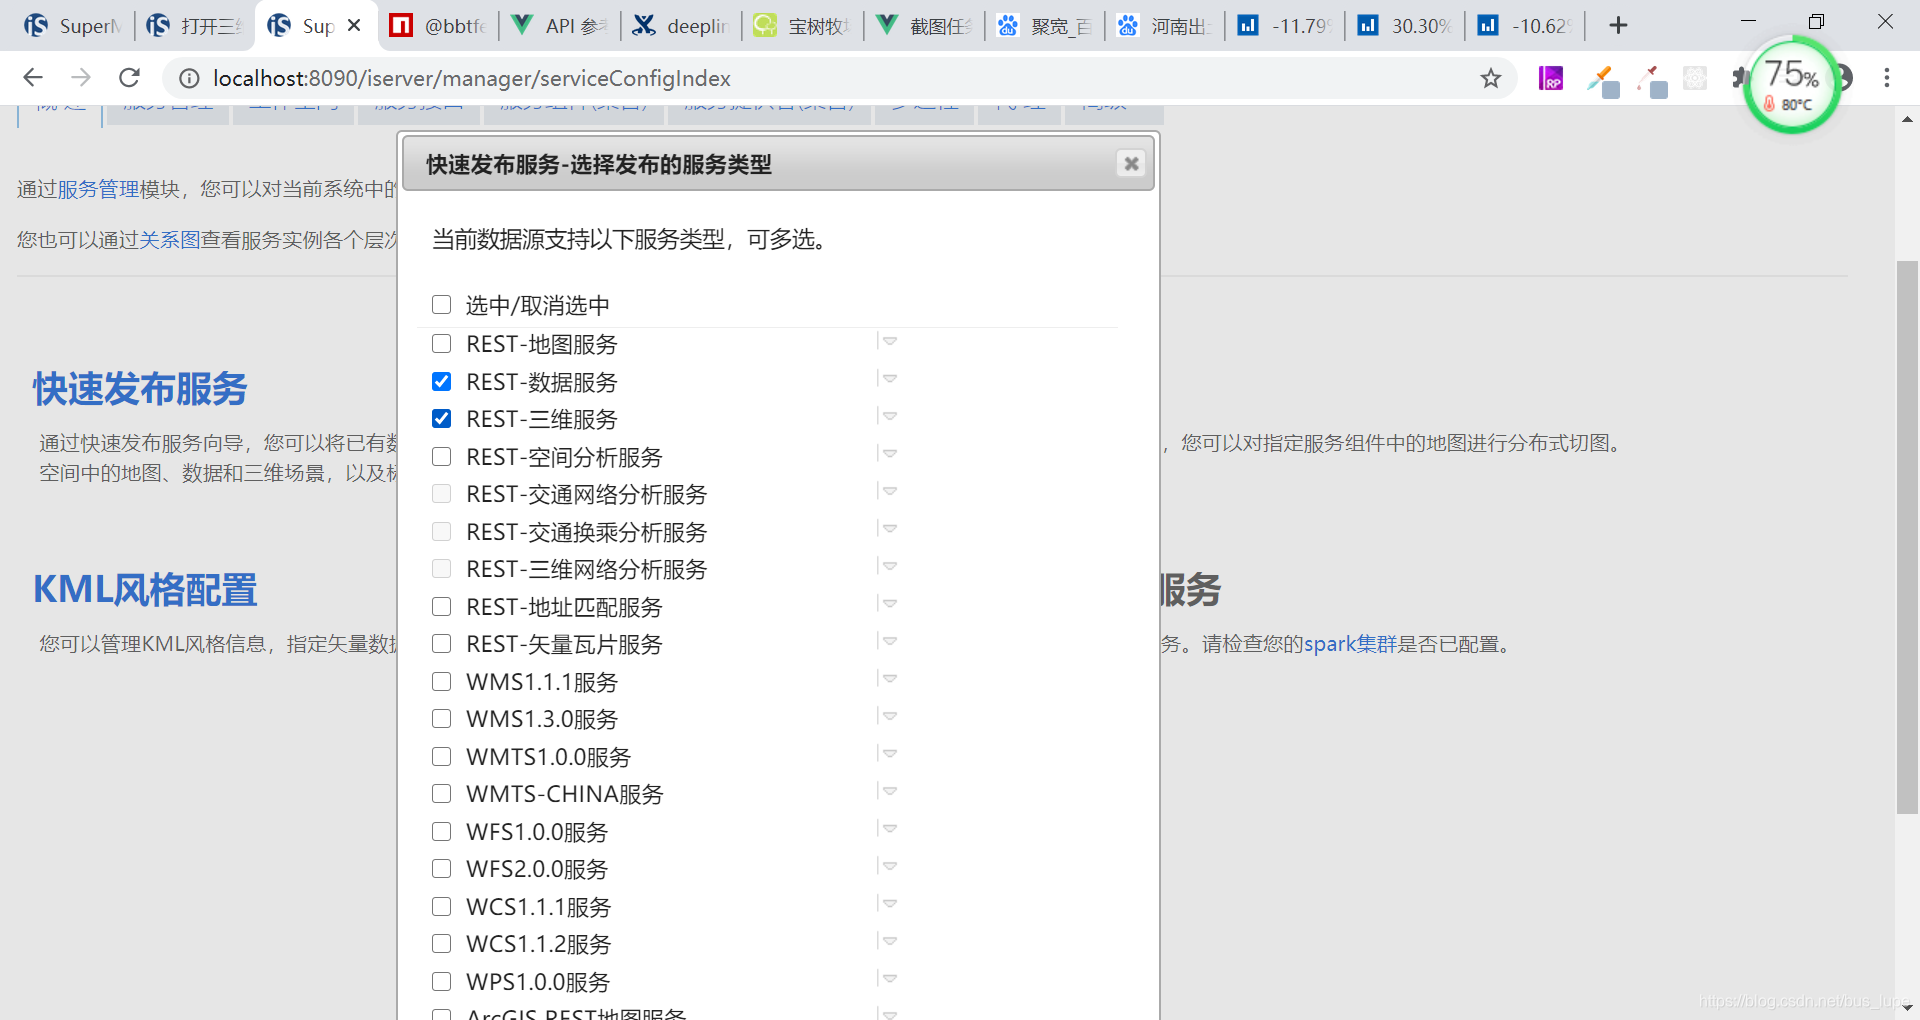Expand dropdown arrow for REST-矢量瓦片服务 row
The height and width of the screenshot is (1020, 1920).
(889, 641)
